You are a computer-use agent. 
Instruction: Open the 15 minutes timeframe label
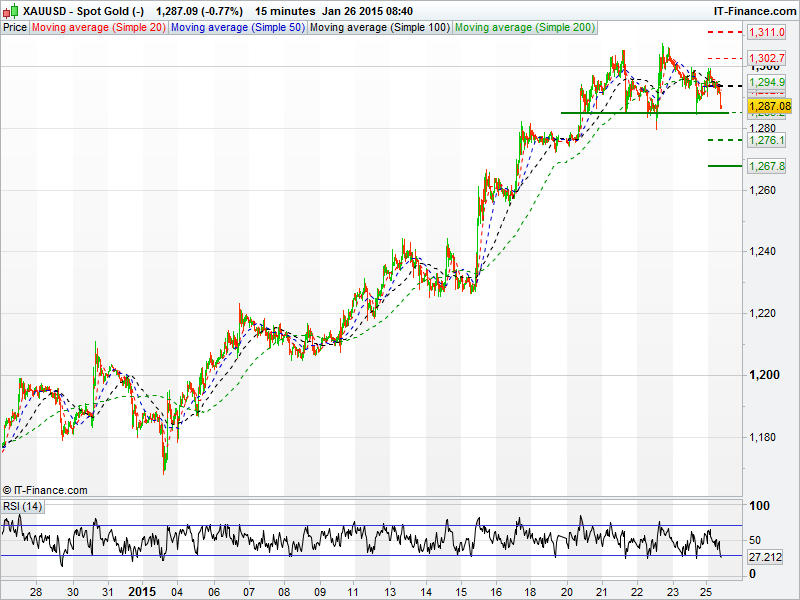283,11
